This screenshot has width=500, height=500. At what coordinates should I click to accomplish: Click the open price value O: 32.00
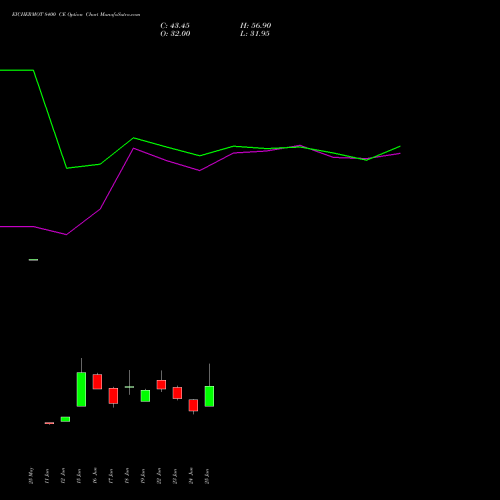click(x=175, y=34)
